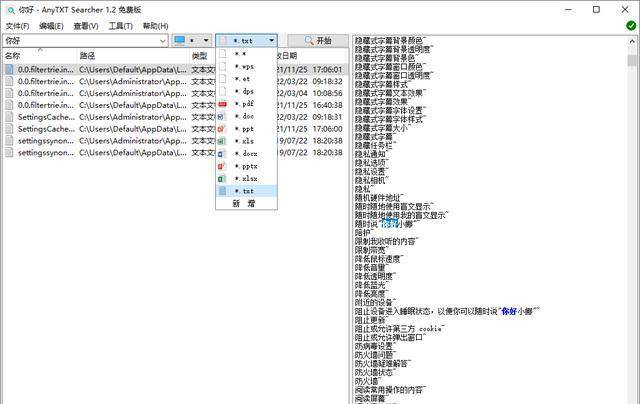Click preview line 隐私相机
640x404 pixels.
click(371, 180)
